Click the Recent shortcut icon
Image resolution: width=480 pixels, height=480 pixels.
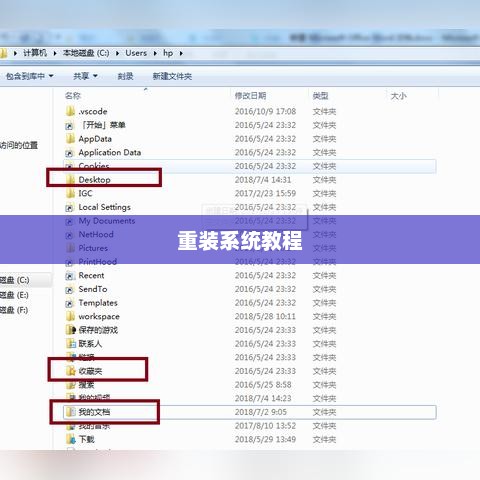(x=69, y=276)
